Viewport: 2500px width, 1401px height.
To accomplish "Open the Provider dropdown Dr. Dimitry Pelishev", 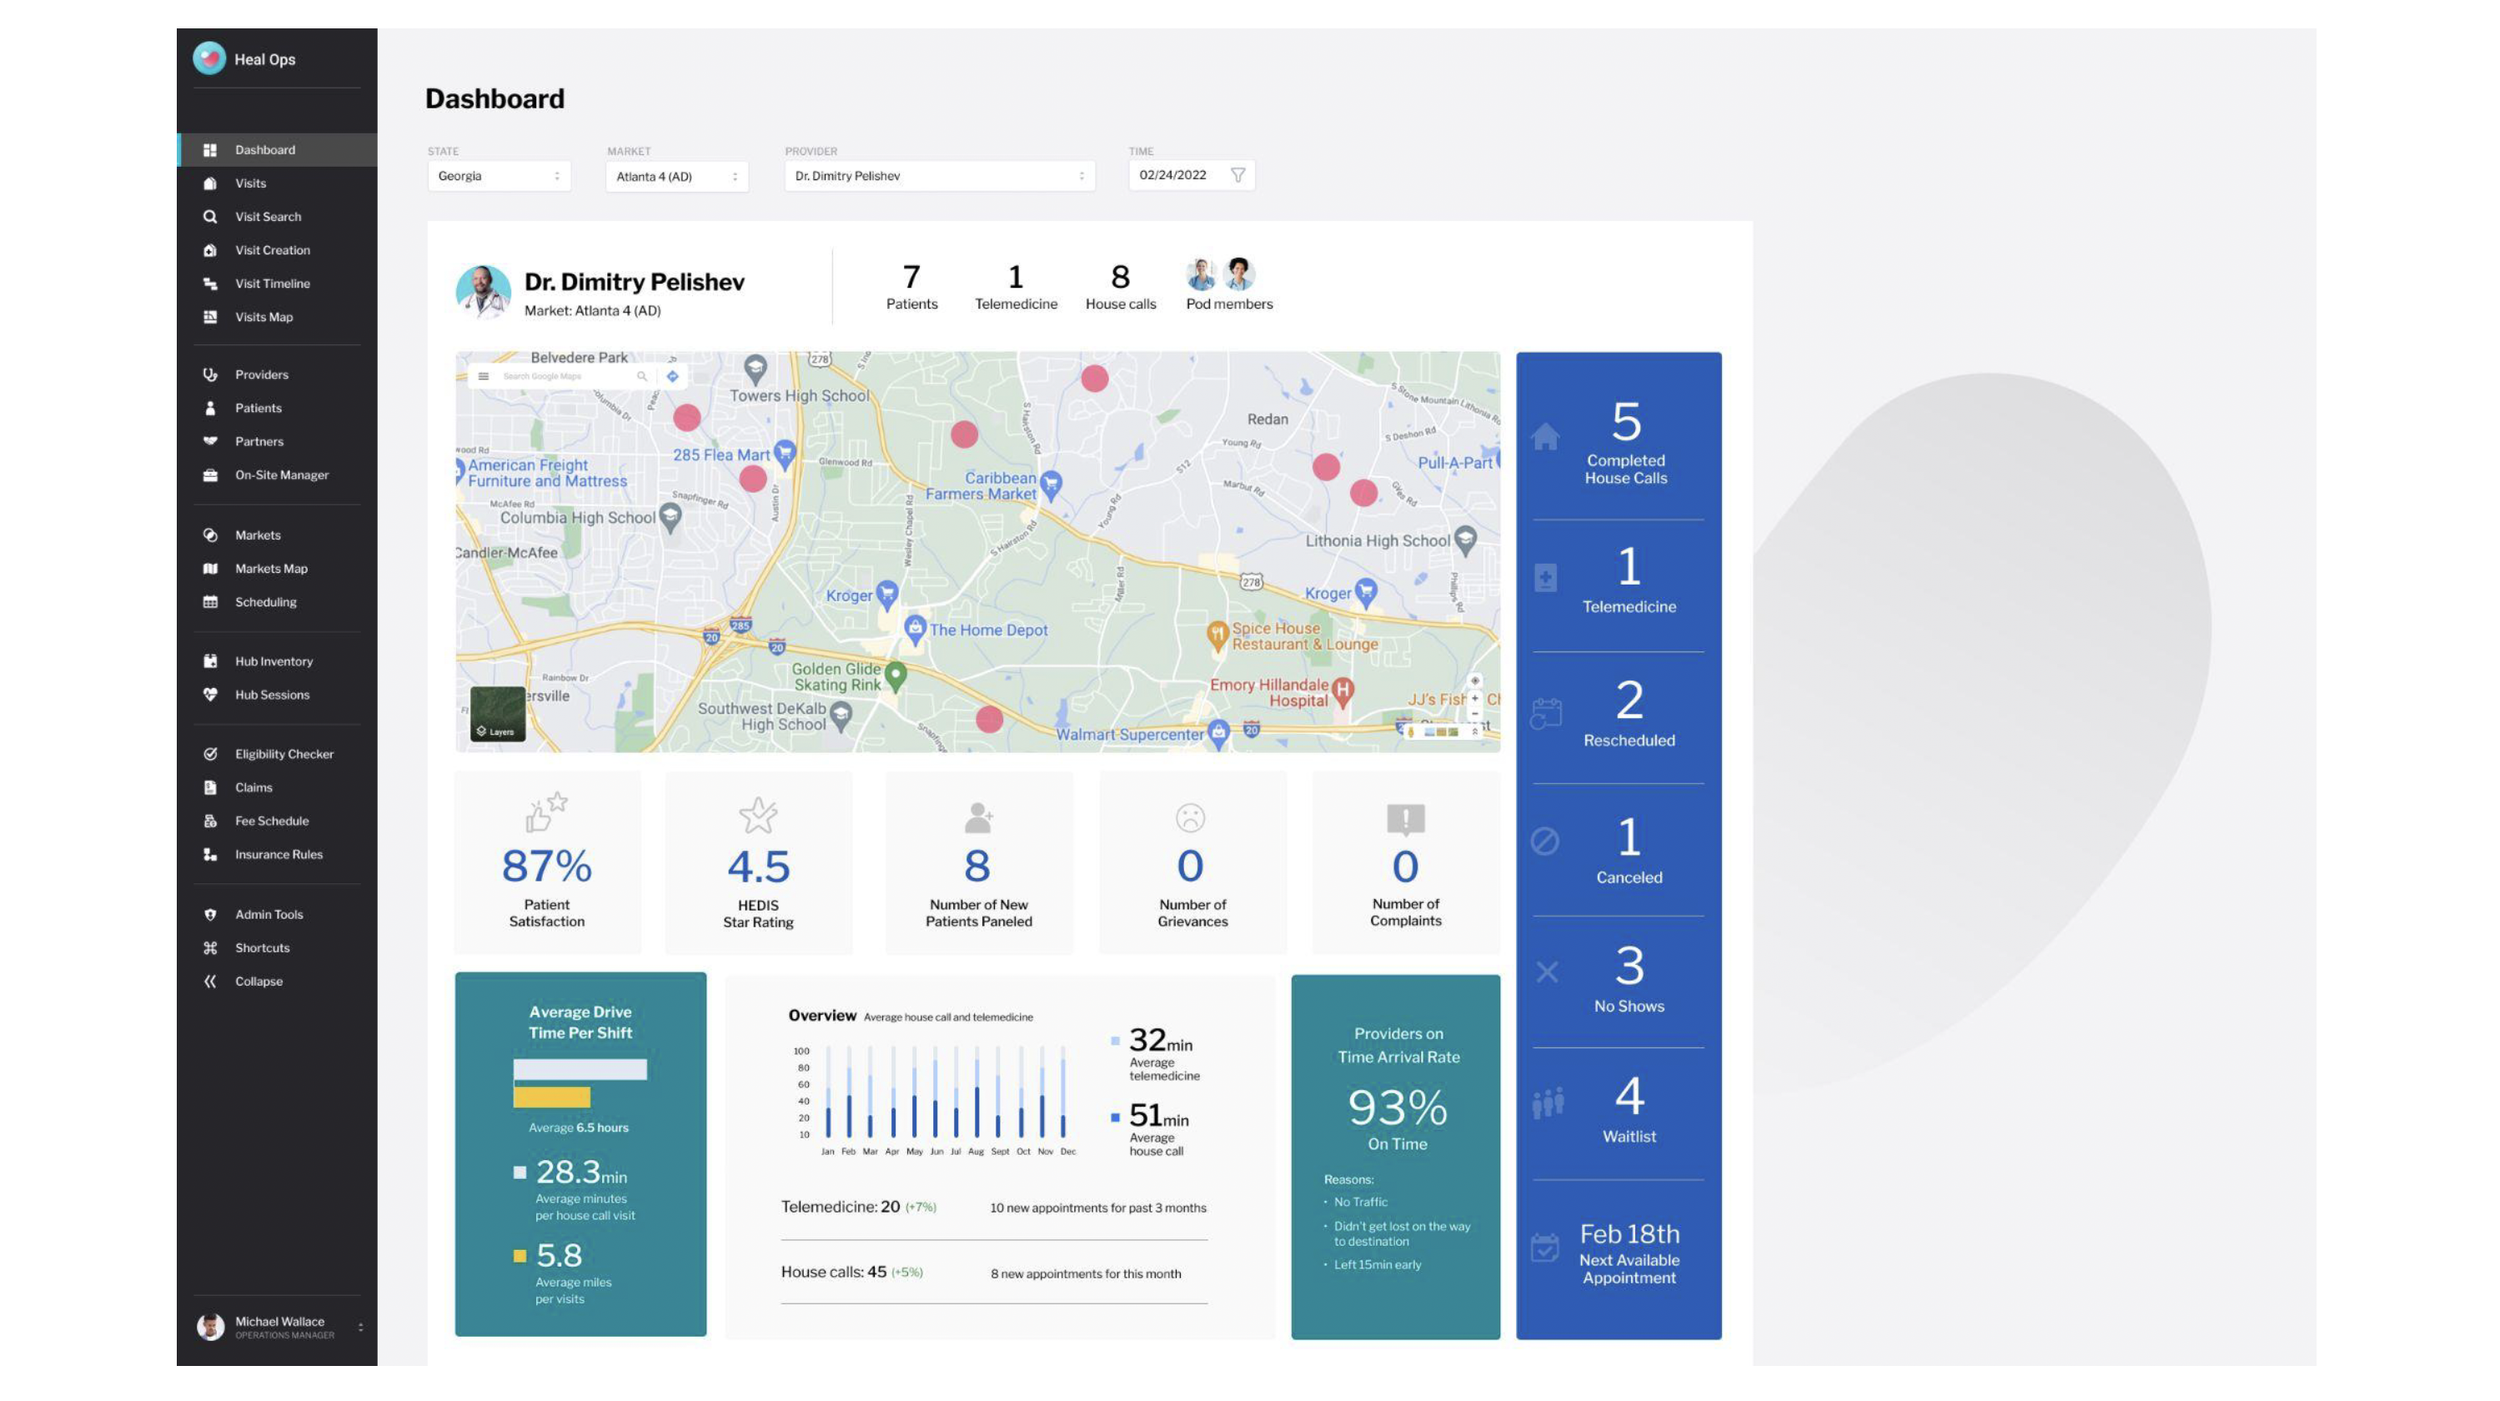I will 938,176.
